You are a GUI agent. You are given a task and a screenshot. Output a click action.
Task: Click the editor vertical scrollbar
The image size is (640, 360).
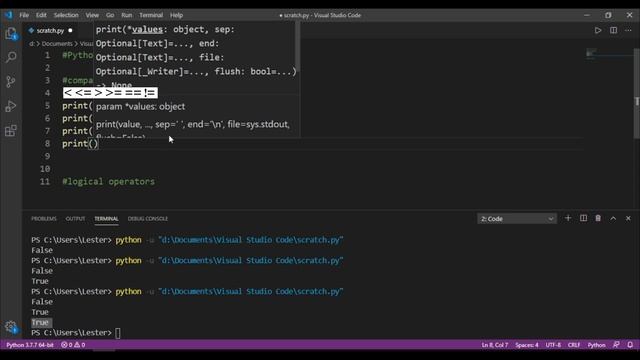[637, 94]
